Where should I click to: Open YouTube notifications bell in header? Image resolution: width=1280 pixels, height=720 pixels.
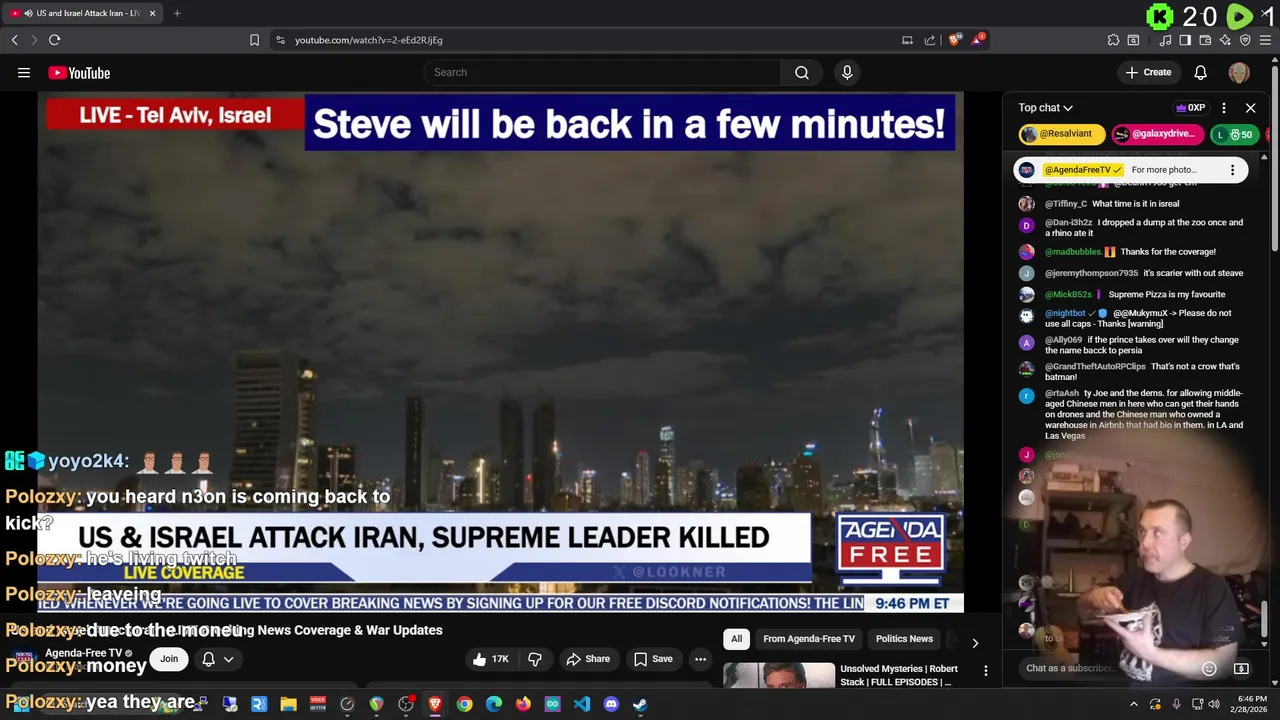click(x=1201, y=72)
